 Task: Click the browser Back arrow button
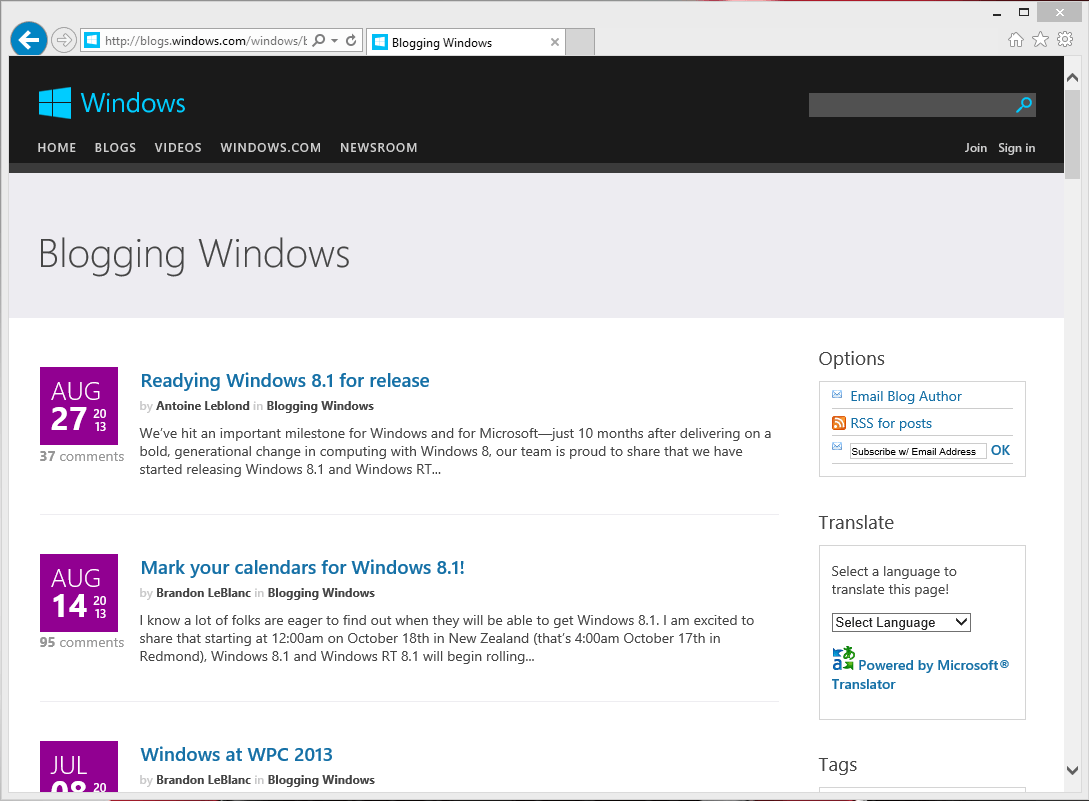[28, 40]
